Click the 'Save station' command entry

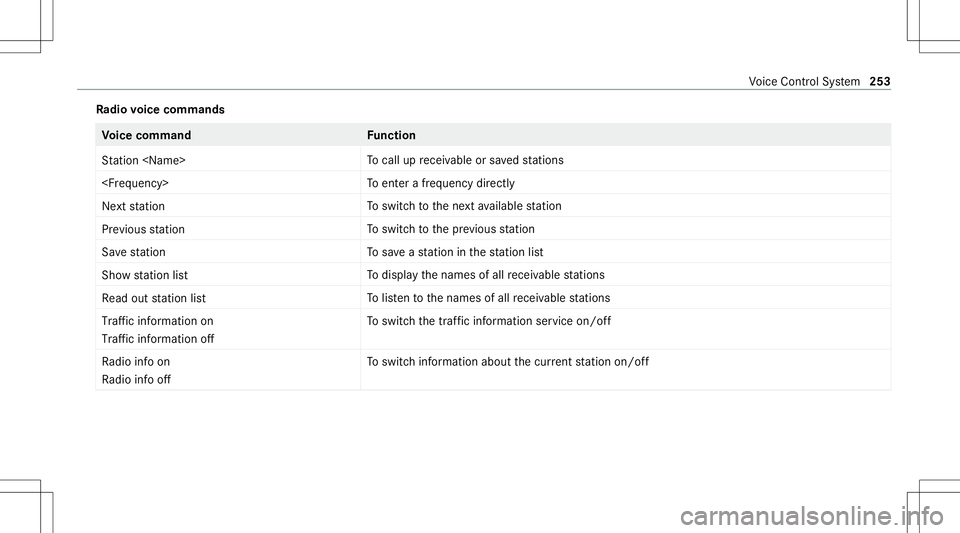tap(133, 252)
